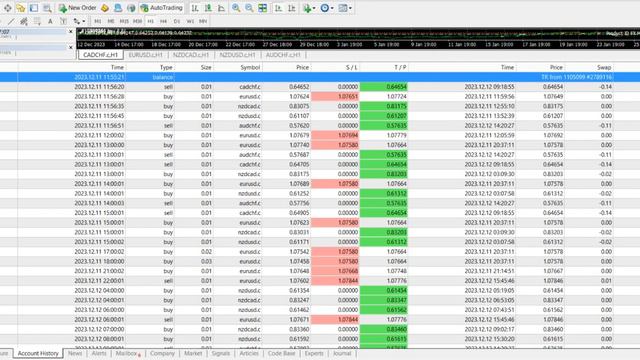The image size is (640, 360).
Task: Select the MN timeframe
Action: click(203, 21)
